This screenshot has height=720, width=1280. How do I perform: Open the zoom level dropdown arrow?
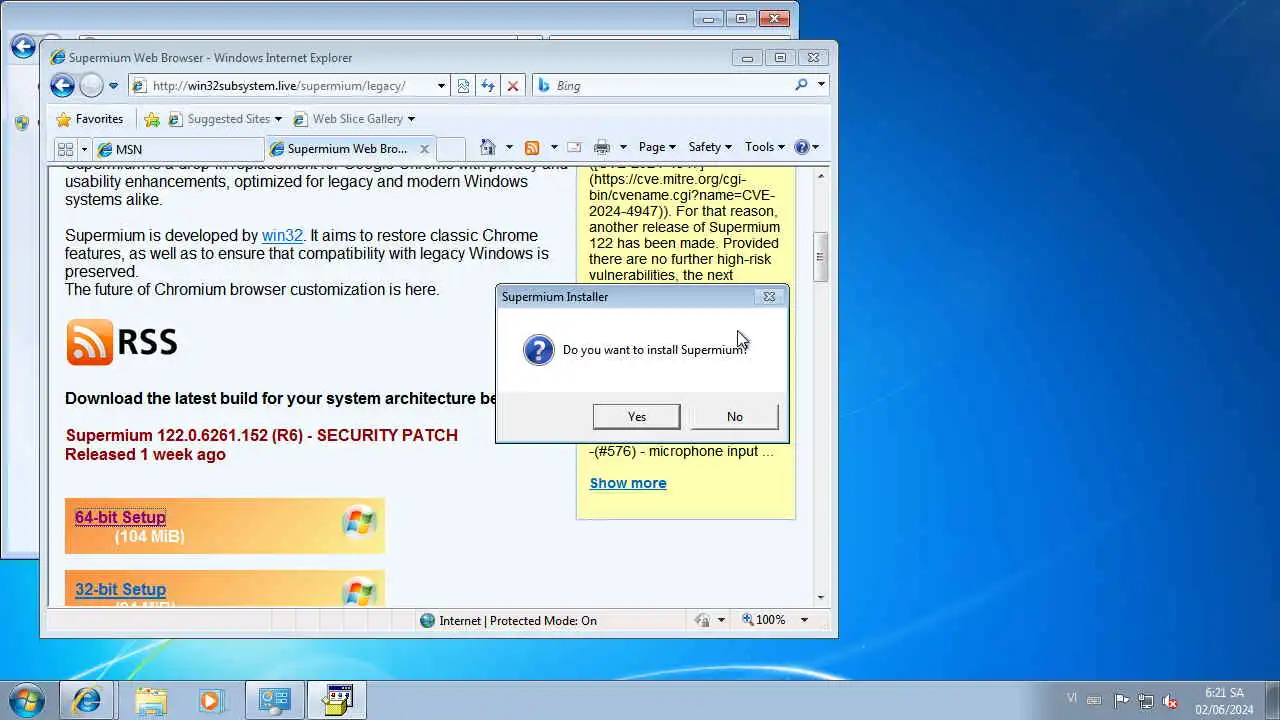[804, 620]
